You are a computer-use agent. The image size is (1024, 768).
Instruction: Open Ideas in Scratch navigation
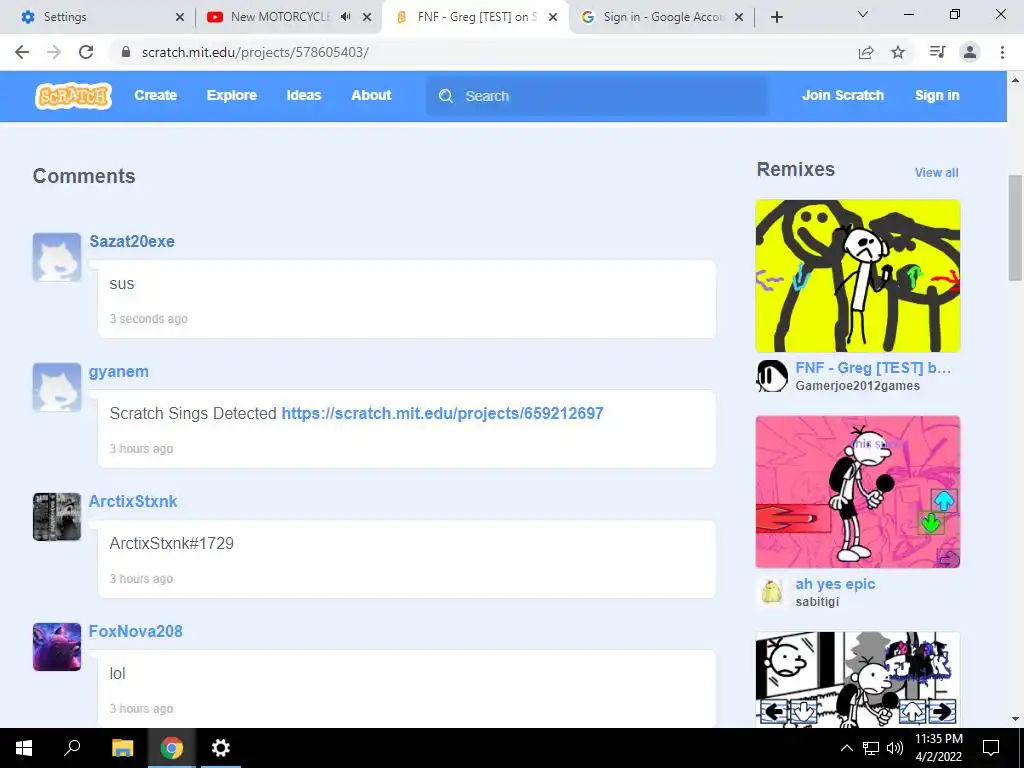click(x=304, y=95)
